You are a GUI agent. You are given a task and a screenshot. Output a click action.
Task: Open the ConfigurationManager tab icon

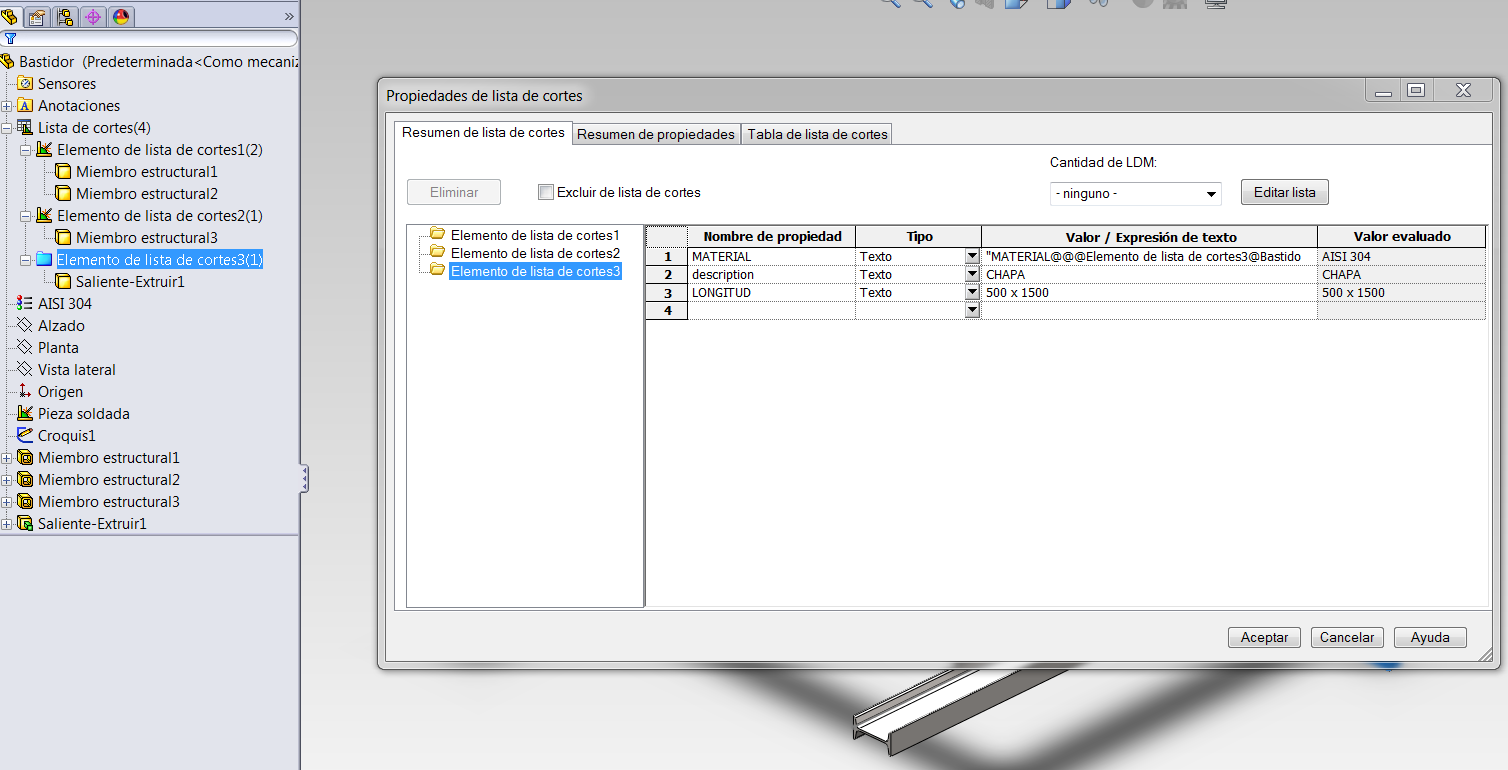click(x=66, y=16)
